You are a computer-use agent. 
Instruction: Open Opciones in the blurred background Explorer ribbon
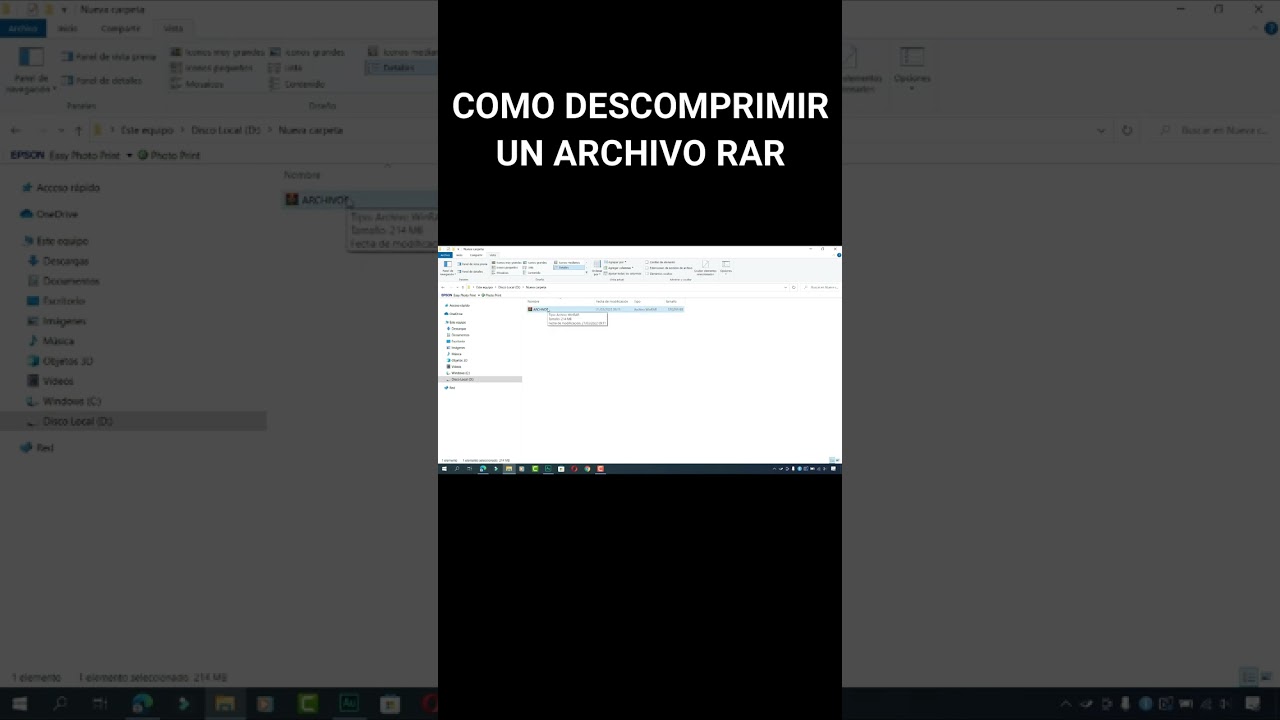point(912,68)
